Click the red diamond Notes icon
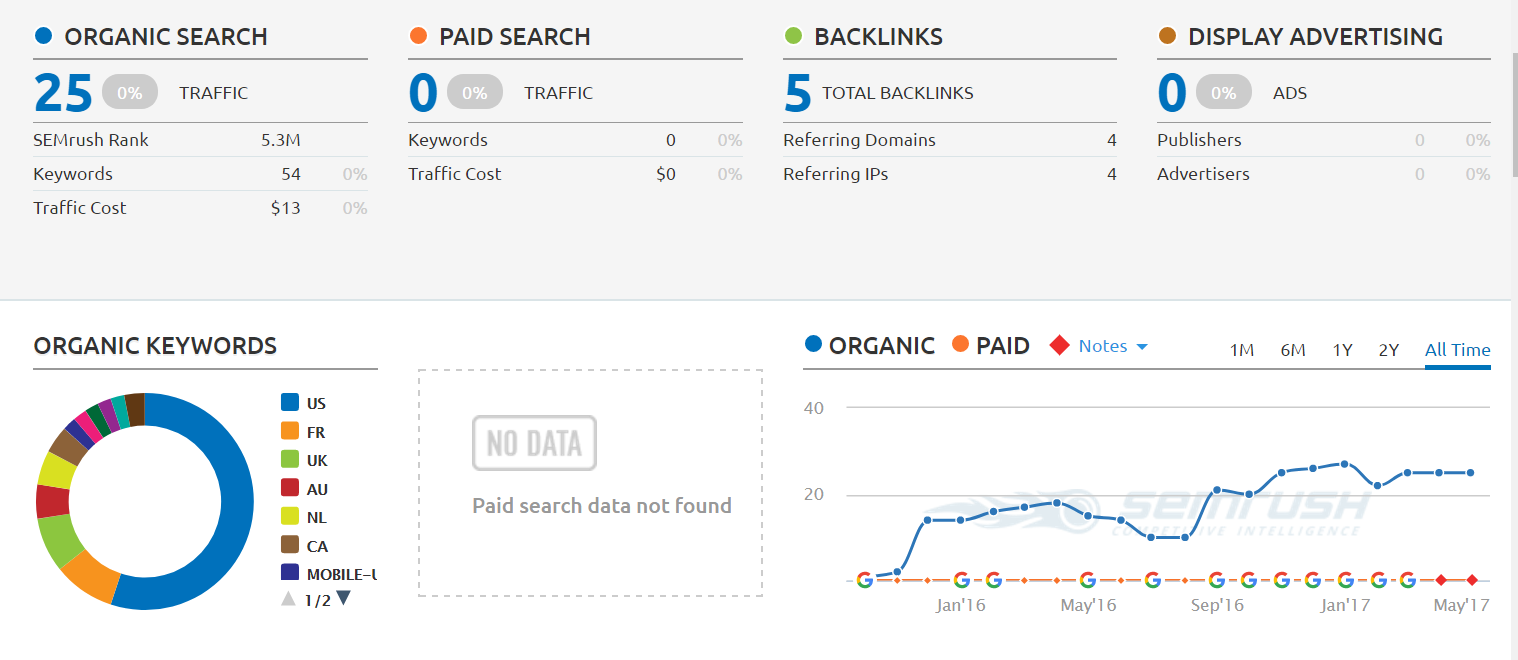Screen dimensions: 1518x660 [x=1059, y=346]
